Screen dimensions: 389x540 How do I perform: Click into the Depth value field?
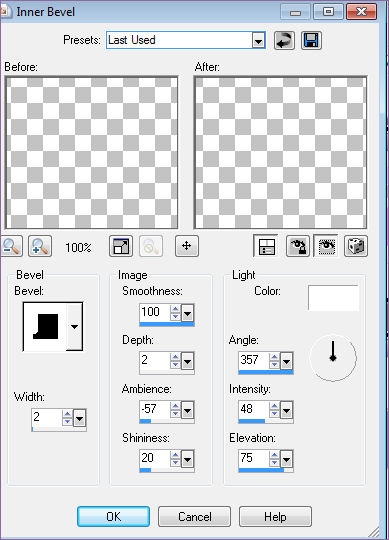click(x=155, y=361)
